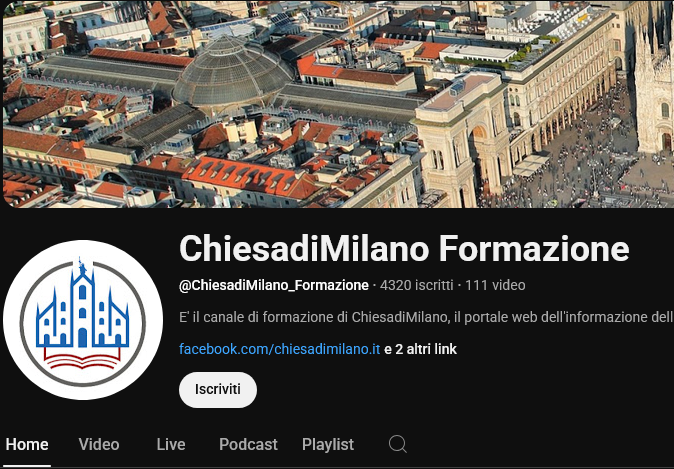Click the ChiesadiMilano Formazione channel title

pos(404,249)
